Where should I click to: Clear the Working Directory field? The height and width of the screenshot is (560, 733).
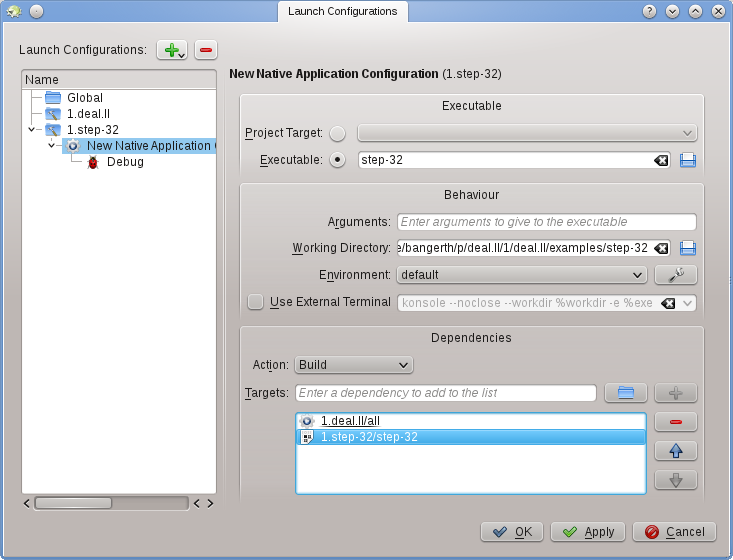[661, 248]
